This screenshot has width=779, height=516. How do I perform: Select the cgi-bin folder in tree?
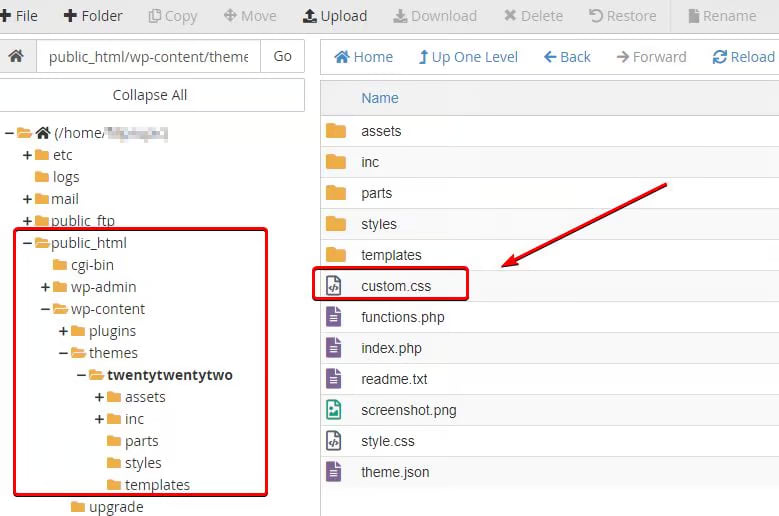(92, 265)
